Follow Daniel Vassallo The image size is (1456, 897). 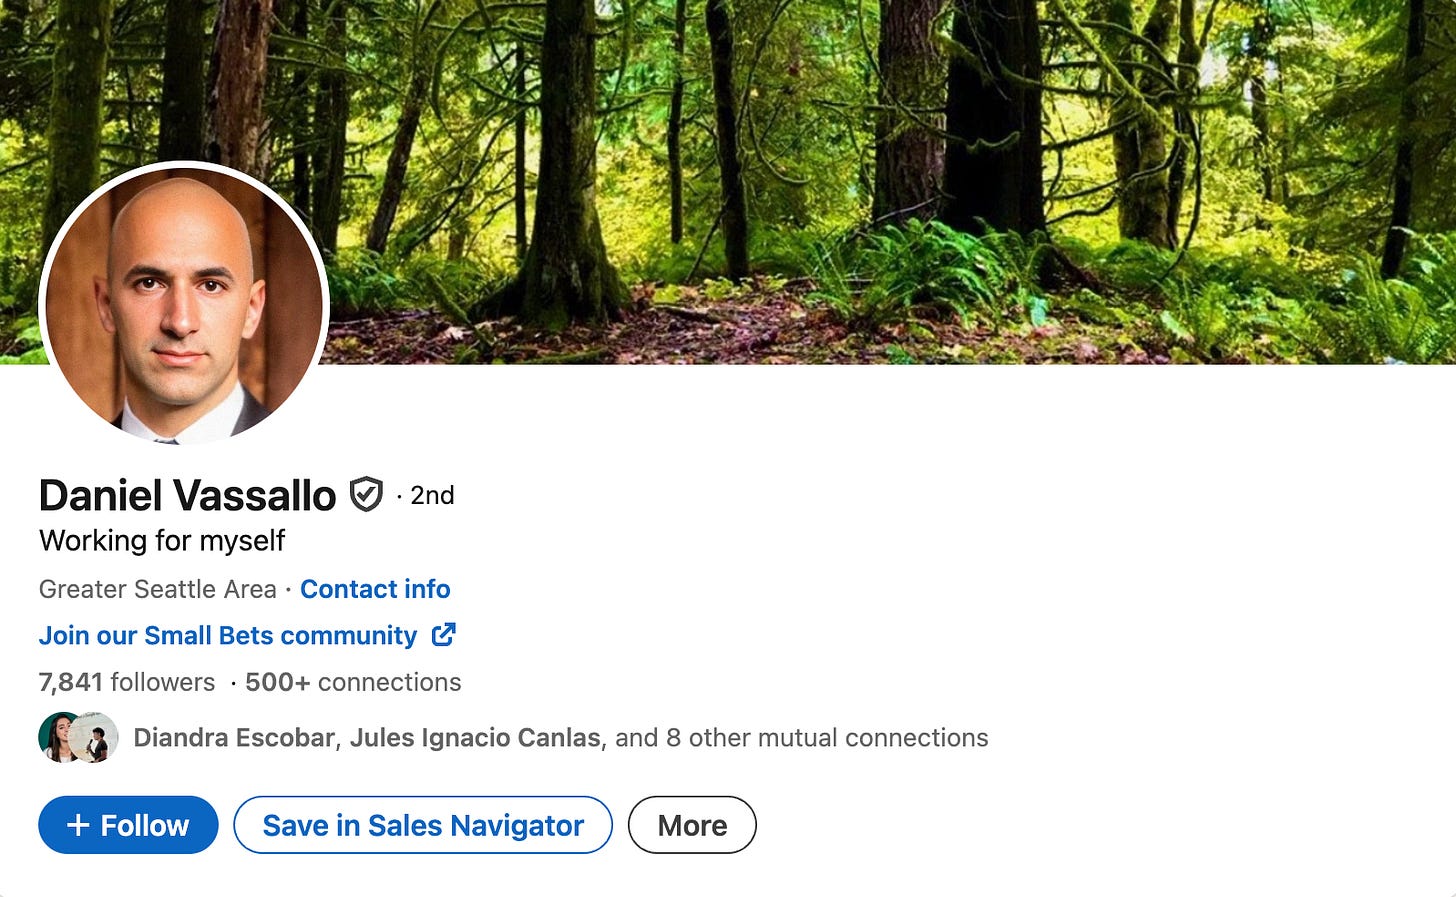(x=128, y=825)
